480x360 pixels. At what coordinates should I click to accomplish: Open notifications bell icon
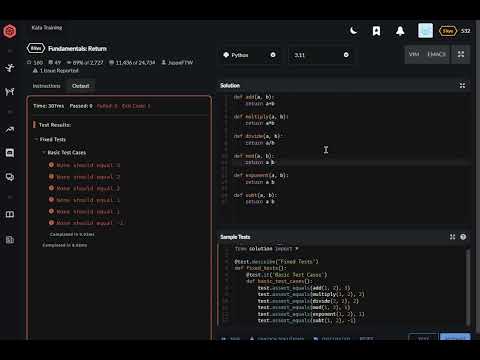tap(400, 31)
